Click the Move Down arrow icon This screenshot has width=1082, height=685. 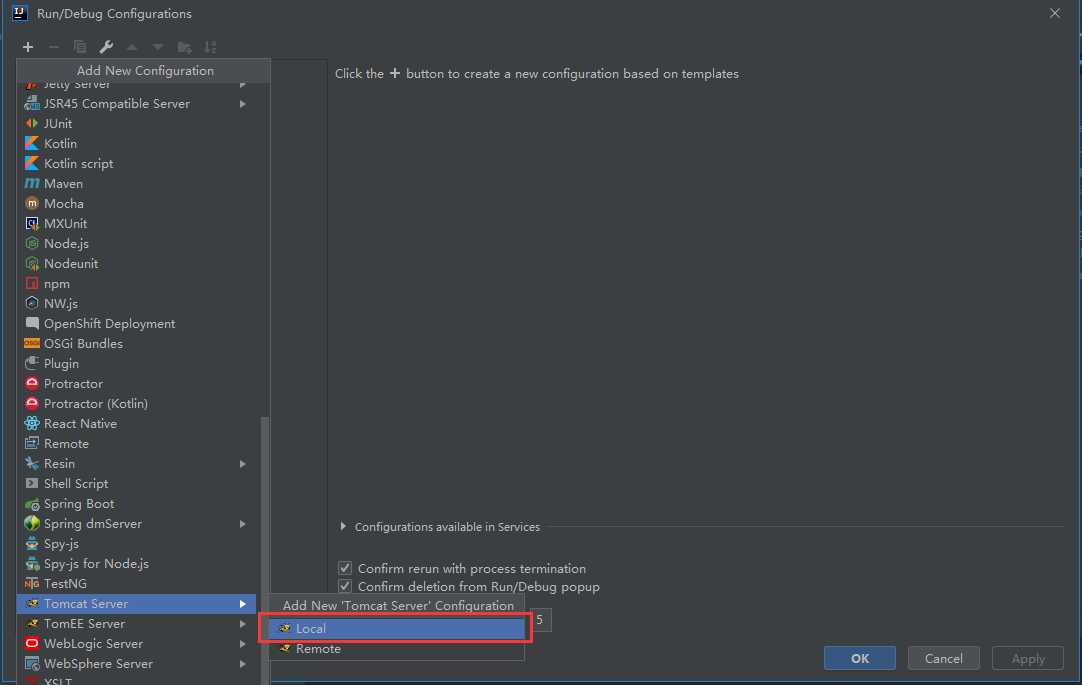pyautogui.click(x=158, y=47)
